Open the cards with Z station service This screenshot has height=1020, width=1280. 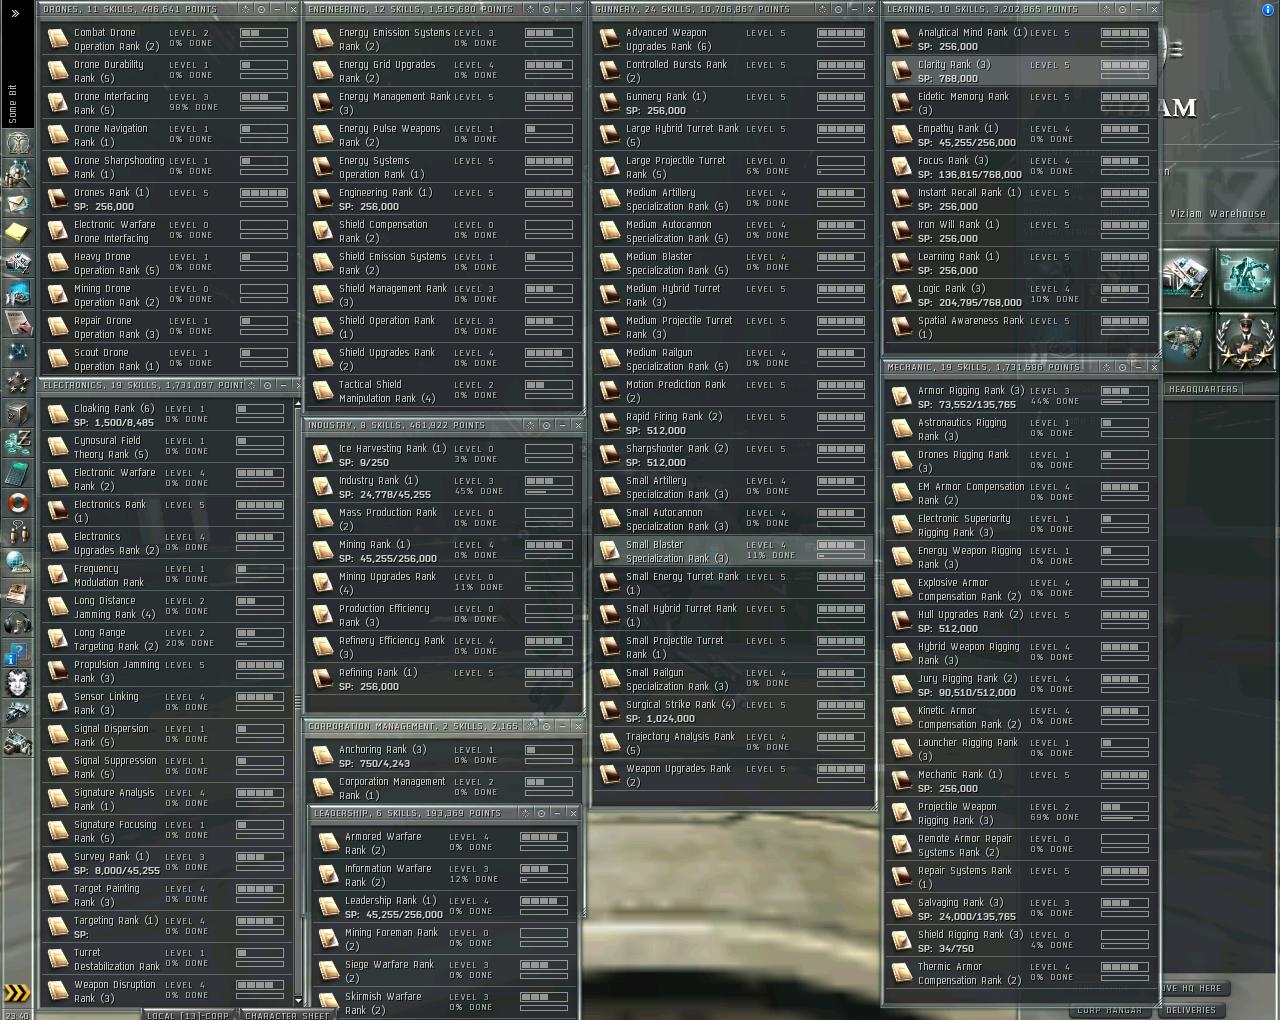[1186, 278]
